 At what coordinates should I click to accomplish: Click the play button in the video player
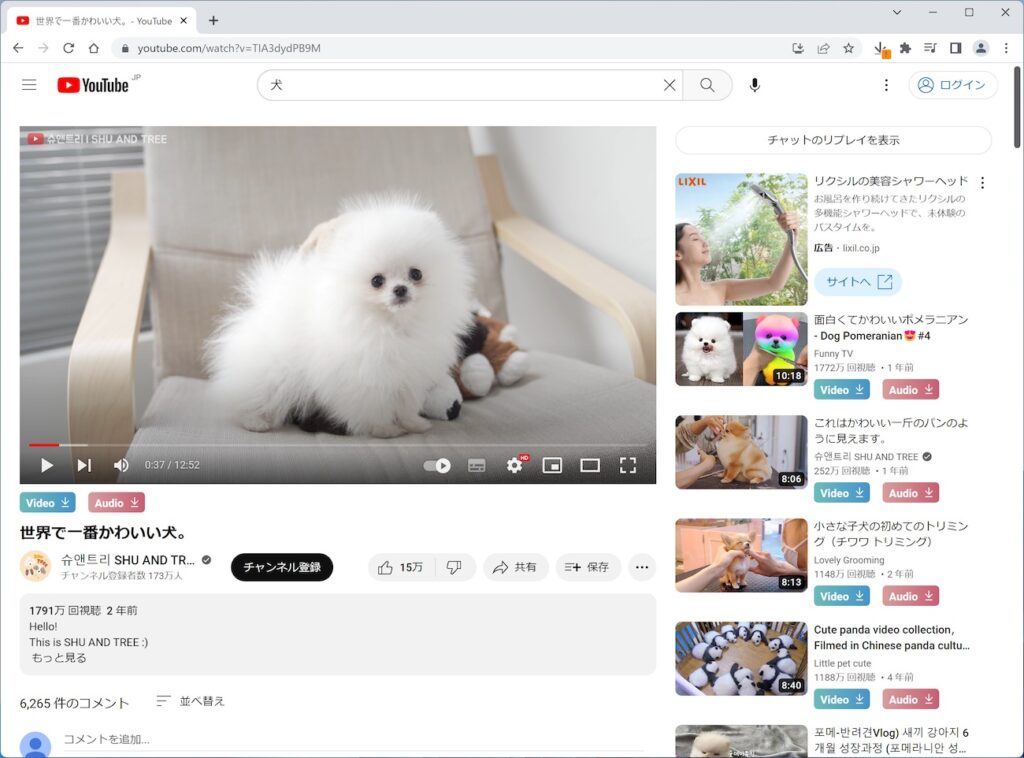(46, 464)
